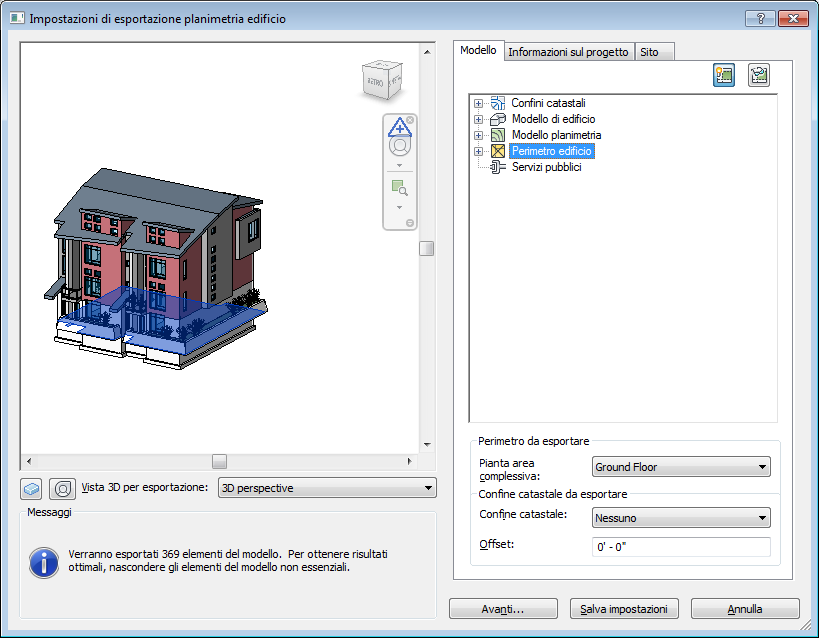Click the Offset input field

(681, 547)
